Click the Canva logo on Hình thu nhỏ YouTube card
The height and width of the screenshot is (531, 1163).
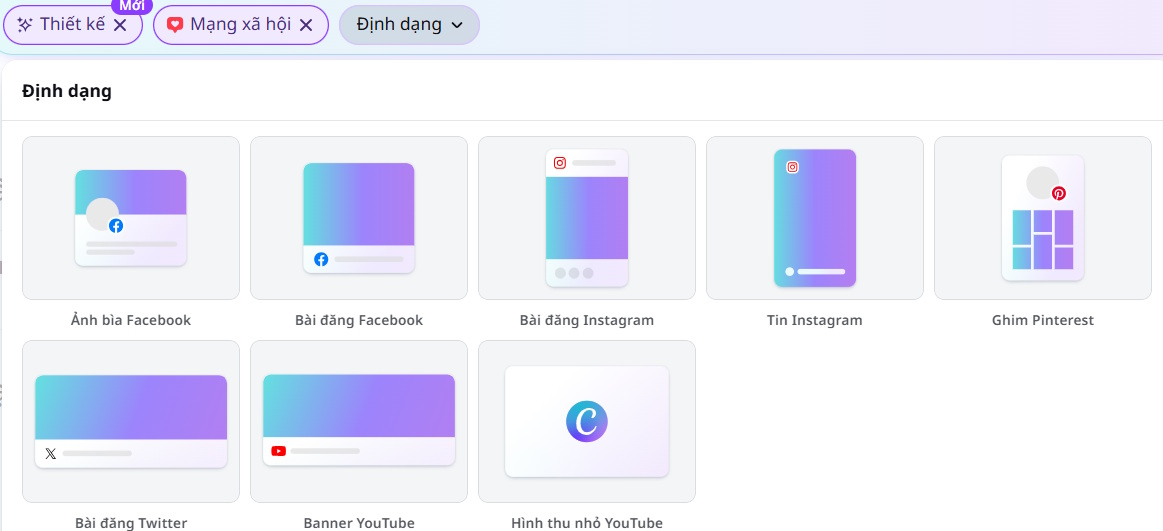pyautogui.click(x=587, y=421)
